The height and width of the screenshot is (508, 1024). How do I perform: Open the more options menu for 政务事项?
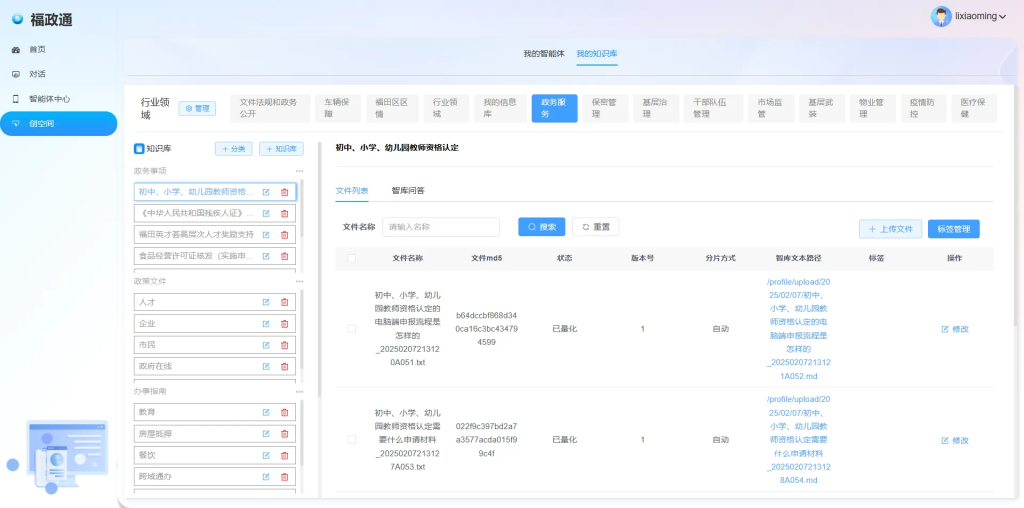click(299, 171)
